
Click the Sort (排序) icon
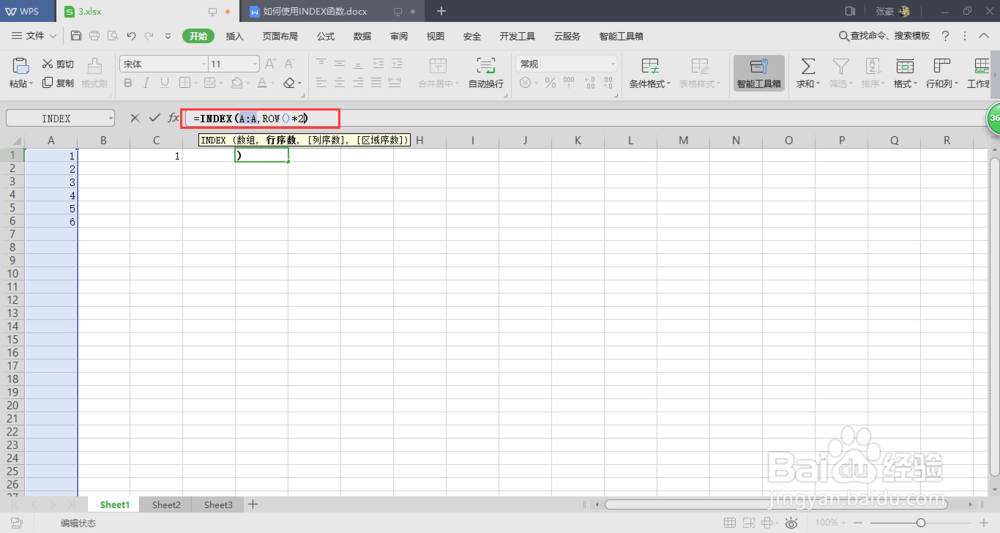pos(872,66)
